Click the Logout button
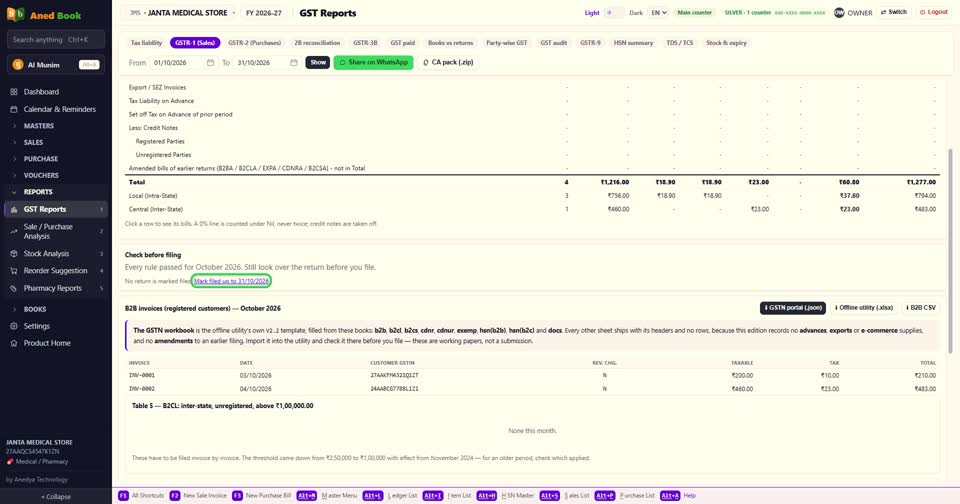This screenshot has width=960, height=504. [x=934, y=12]
